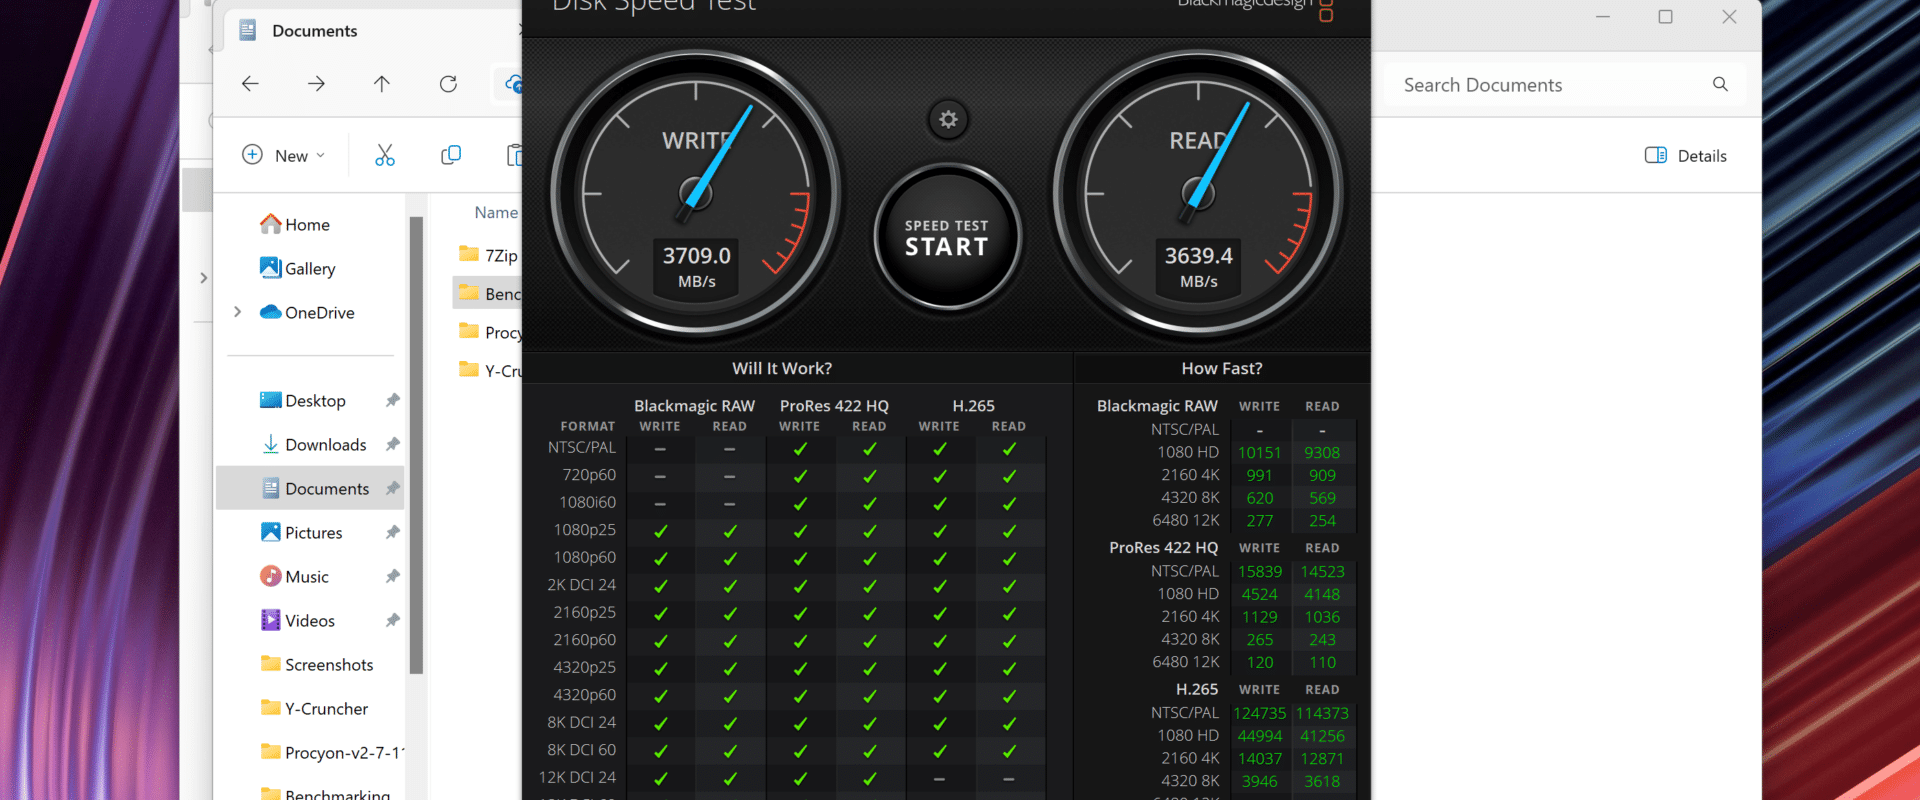1920x800 pixels.
Task: Click the explorer sidebar scrollbar
Action: pyautogui.click(x=416, y=445)
